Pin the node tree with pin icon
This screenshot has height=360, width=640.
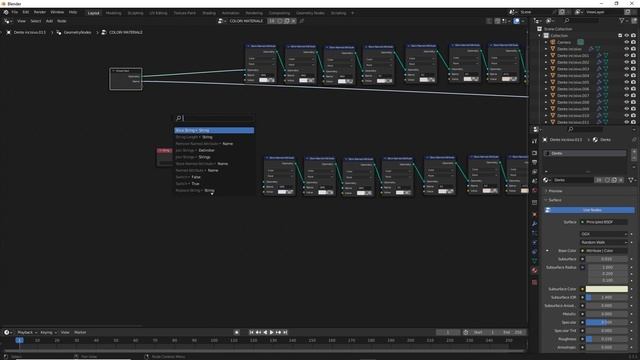pyautogui.click(x=302, y=21)
